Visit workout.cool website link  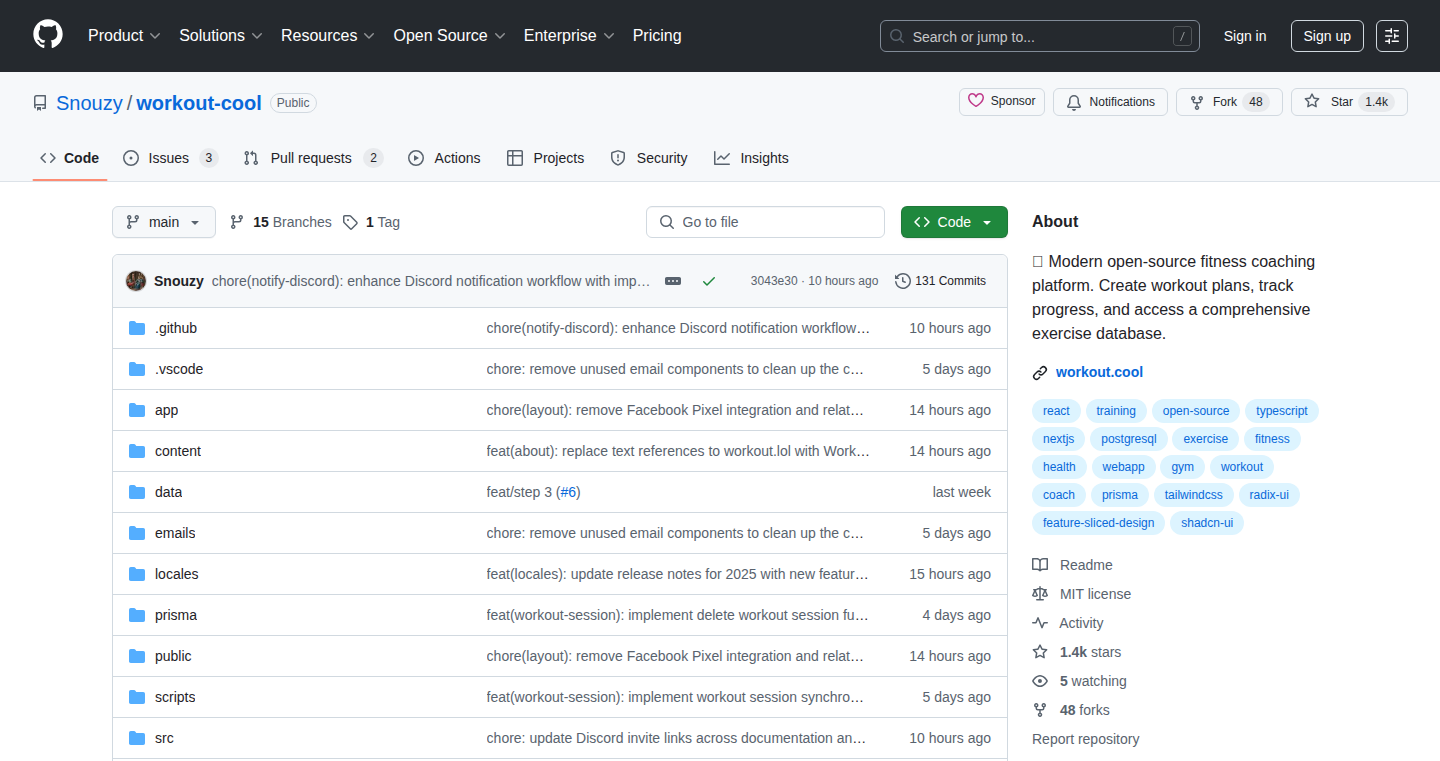1099,372
